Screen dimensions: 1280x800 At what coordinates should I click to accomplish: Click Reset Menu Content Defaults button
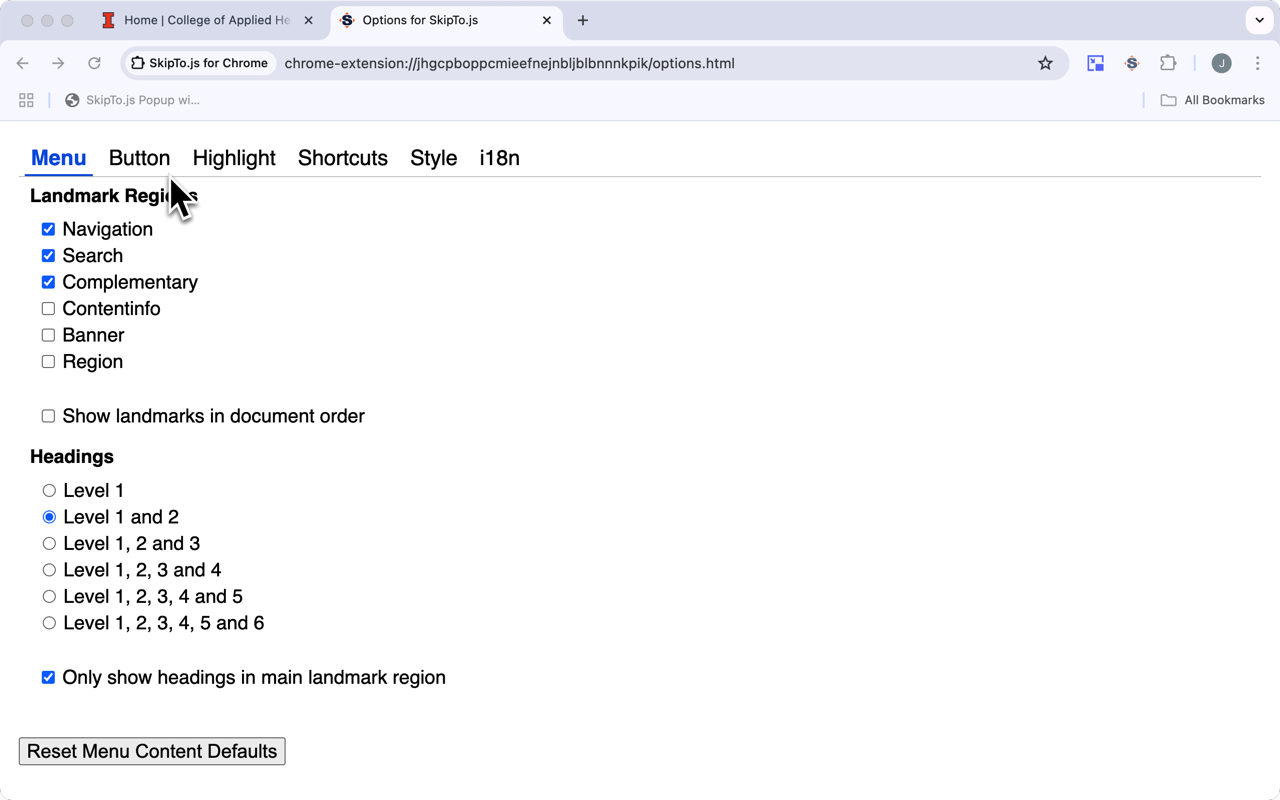pos(152,751)
